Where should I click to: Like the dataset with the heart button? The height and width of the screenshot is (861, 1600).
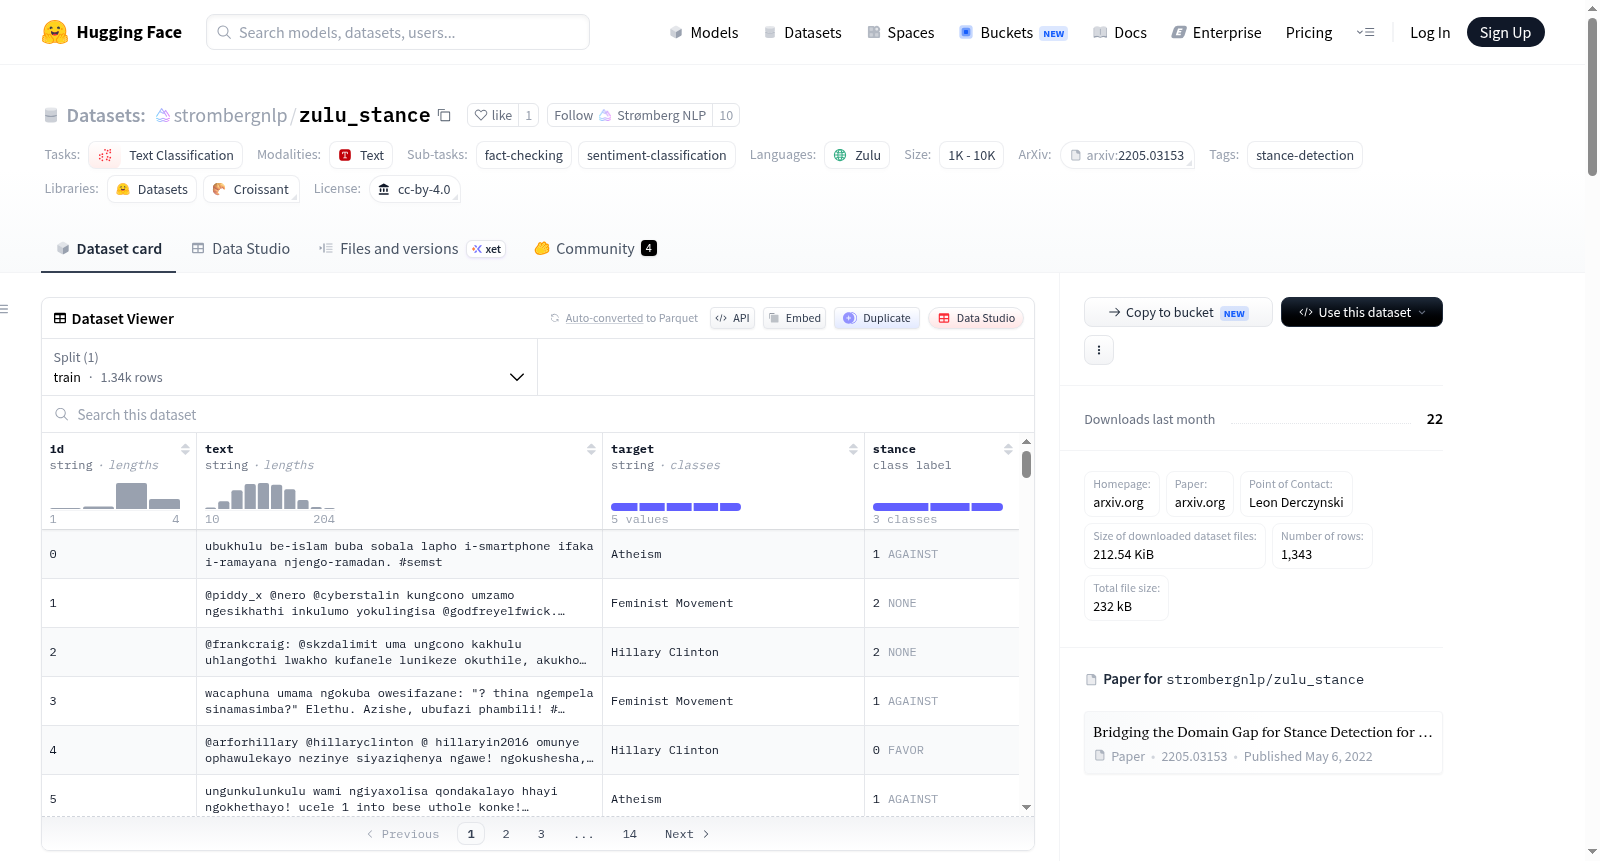click(493, 115)
